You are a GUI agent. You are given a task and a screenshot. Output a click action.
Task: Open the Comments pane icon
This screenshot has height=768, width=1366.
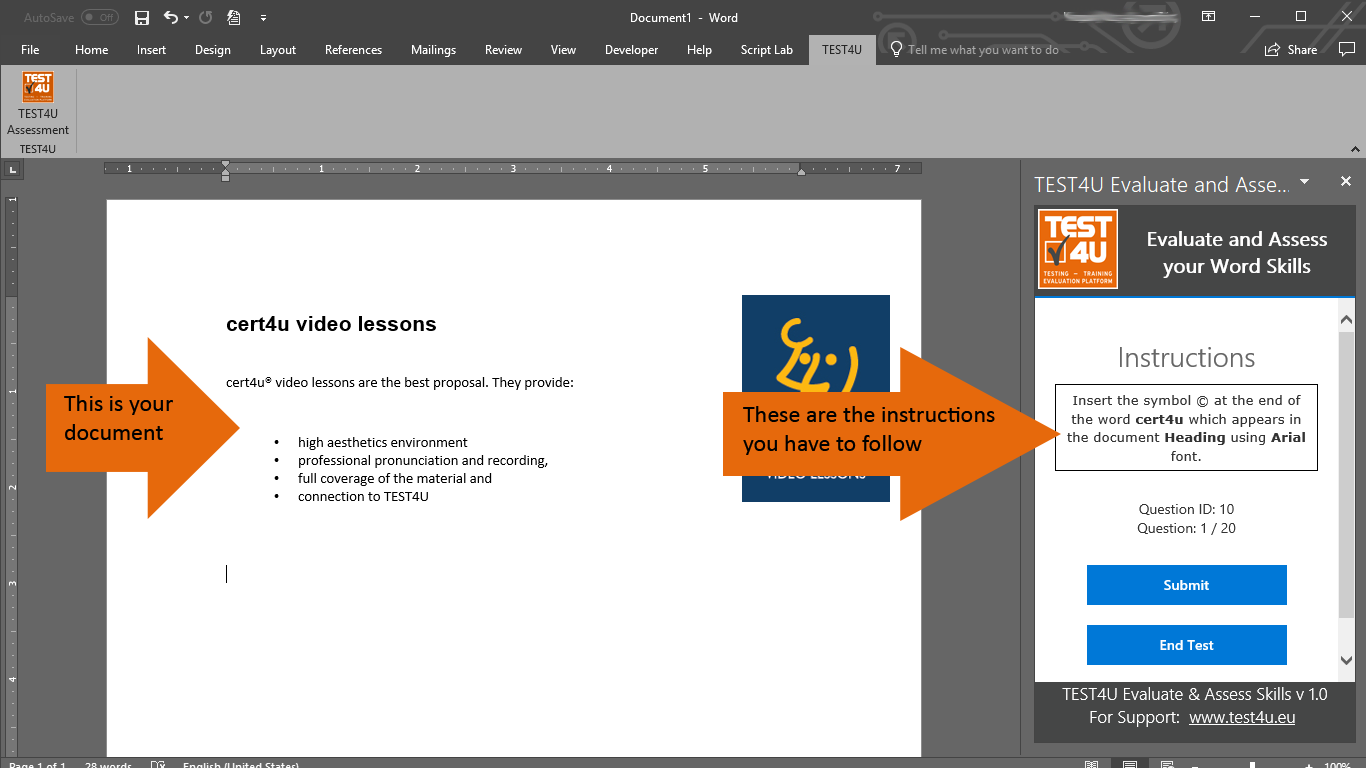[1346, 50]
